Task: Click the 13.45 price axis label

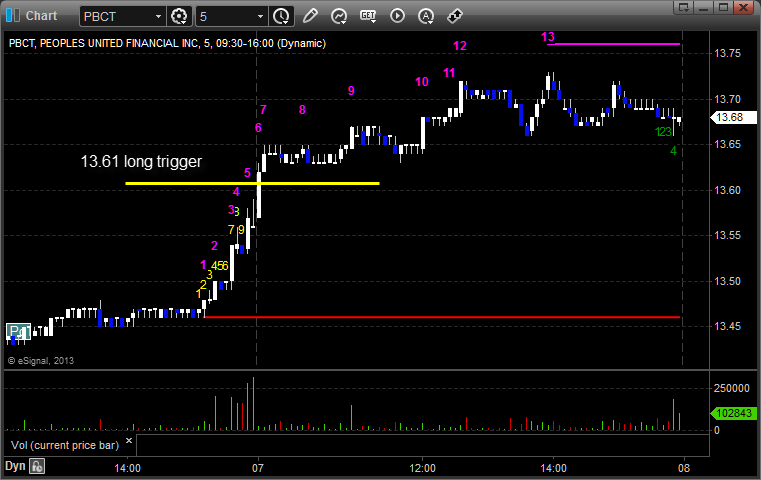Action: click(728, 326)
